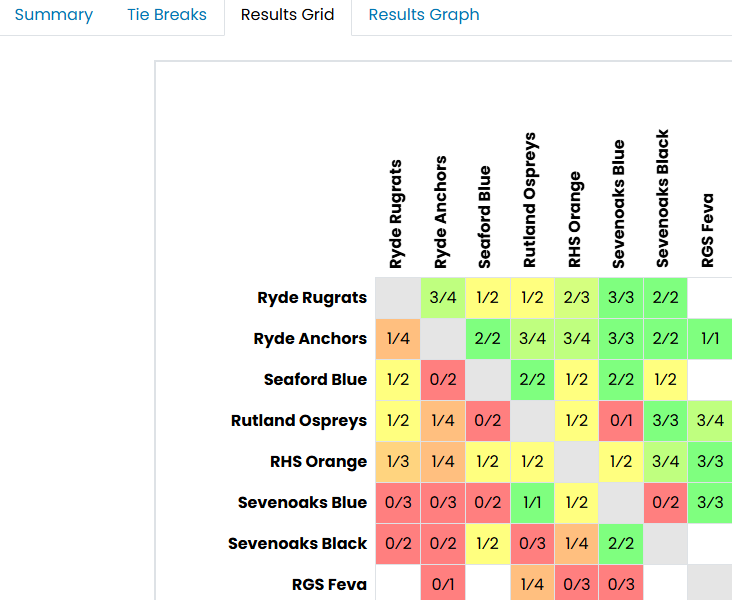Switch to the Summary tab
Image resolution: width=732 pixels, height=600 pixels.
tap(54, 15)
